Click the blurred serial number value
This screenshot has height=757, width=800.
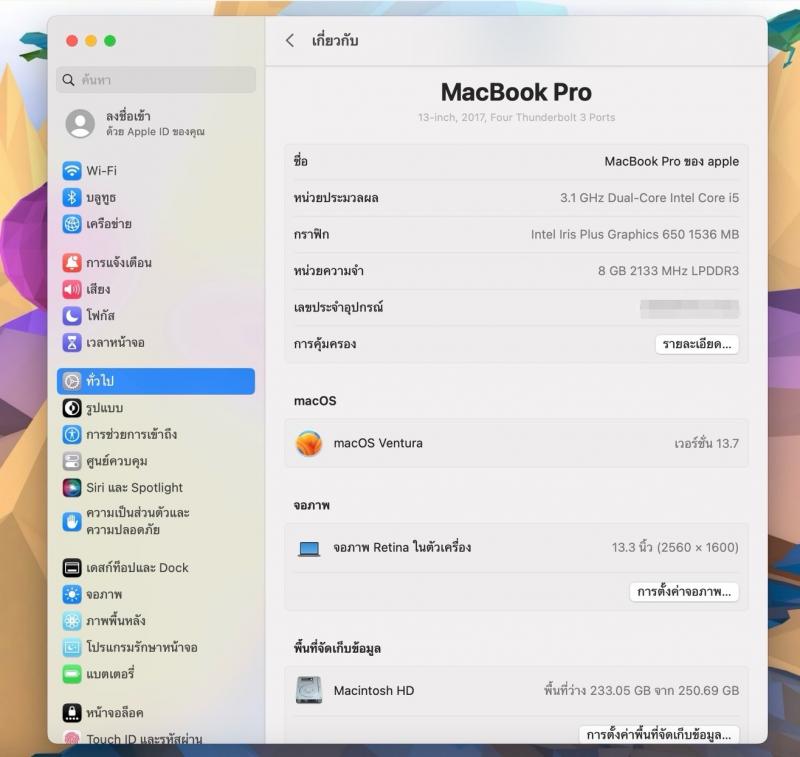(x=689, y=308)
